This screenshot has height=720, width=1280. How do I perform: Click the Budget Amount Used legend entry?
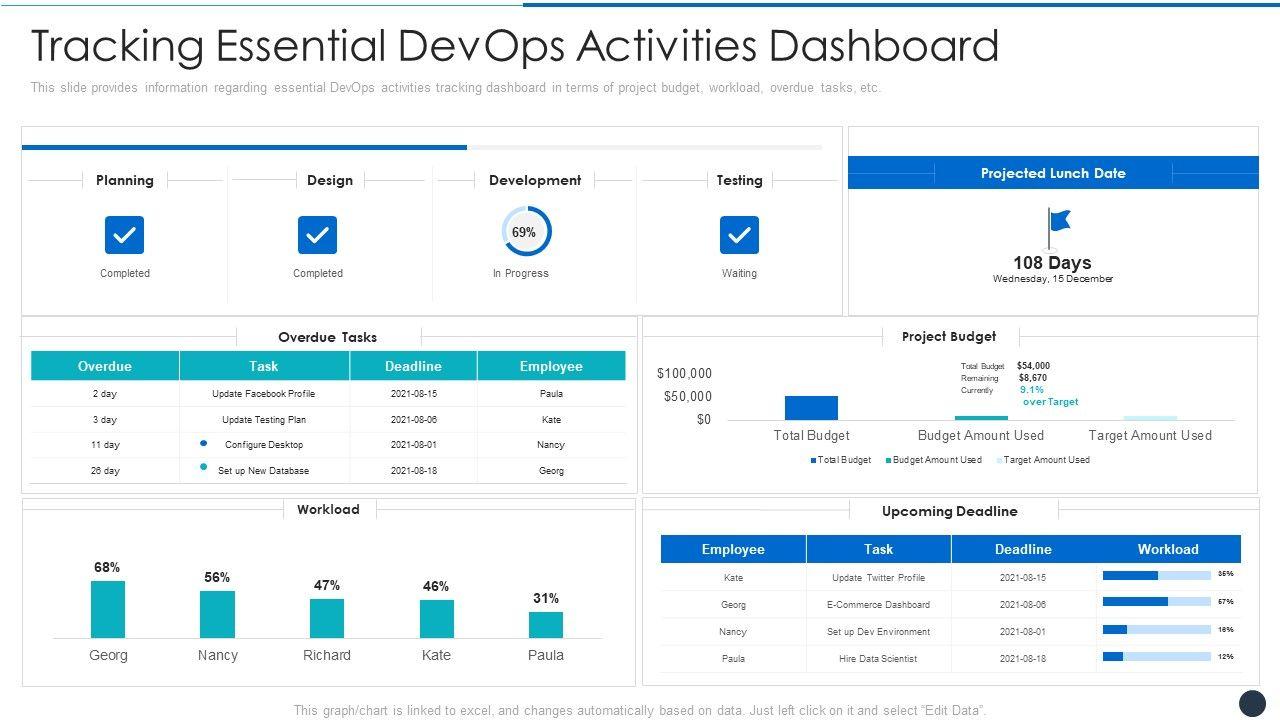(x=933, y=460)
